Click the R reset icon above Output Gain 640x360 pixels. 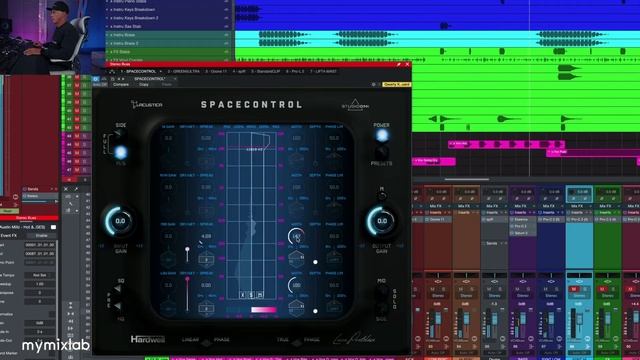coord(382,196)
